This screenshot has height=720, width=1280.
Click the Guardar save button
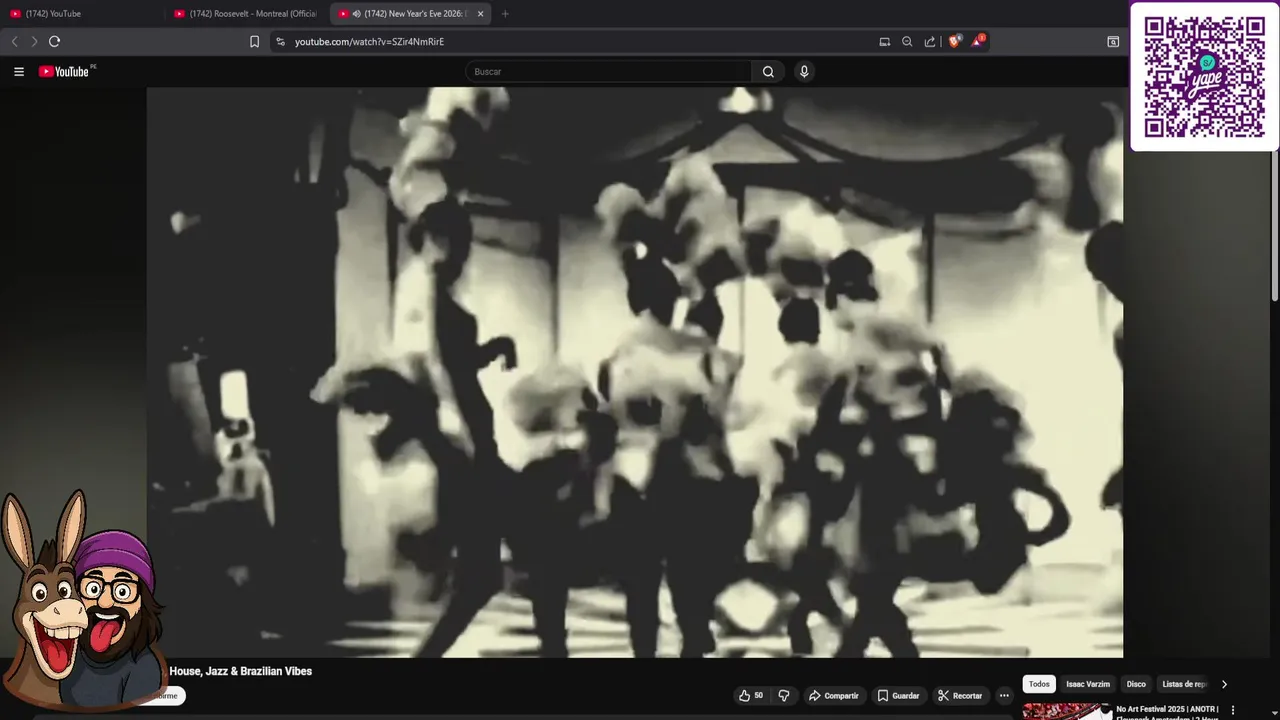pyautogui.click(x=898, y=695)
